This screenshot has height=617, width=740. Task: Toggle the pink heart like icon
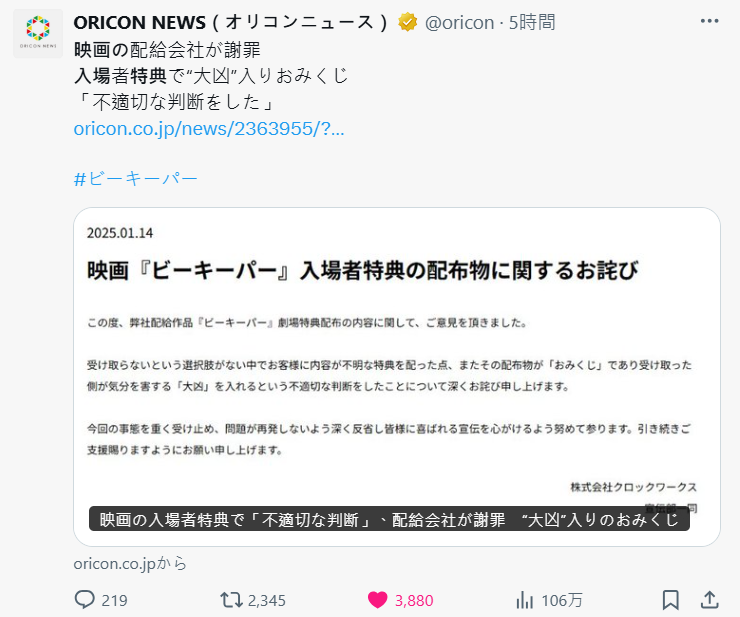pos(378,600)
